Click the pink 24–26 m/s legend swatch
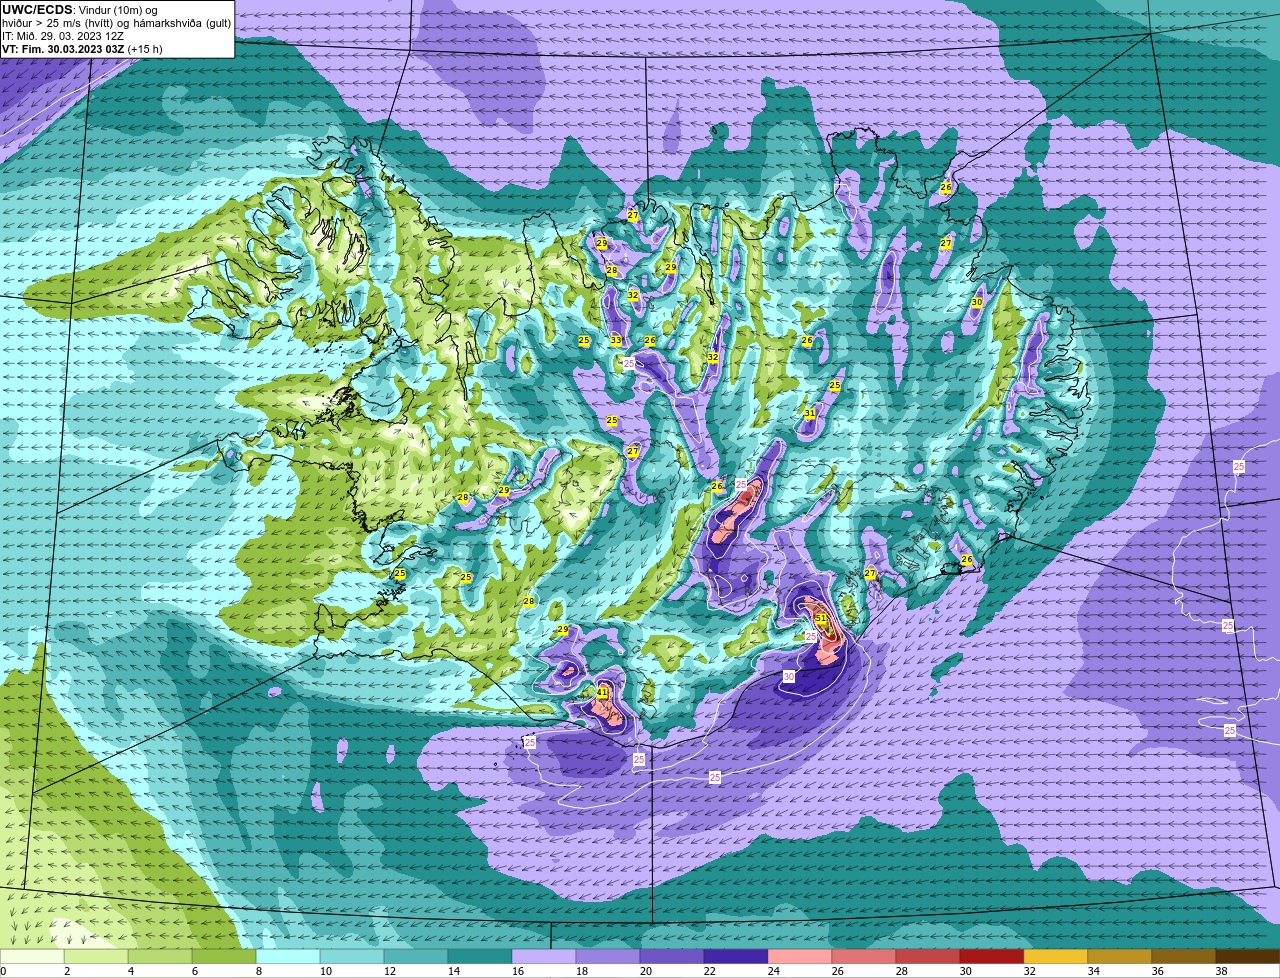 800,957
